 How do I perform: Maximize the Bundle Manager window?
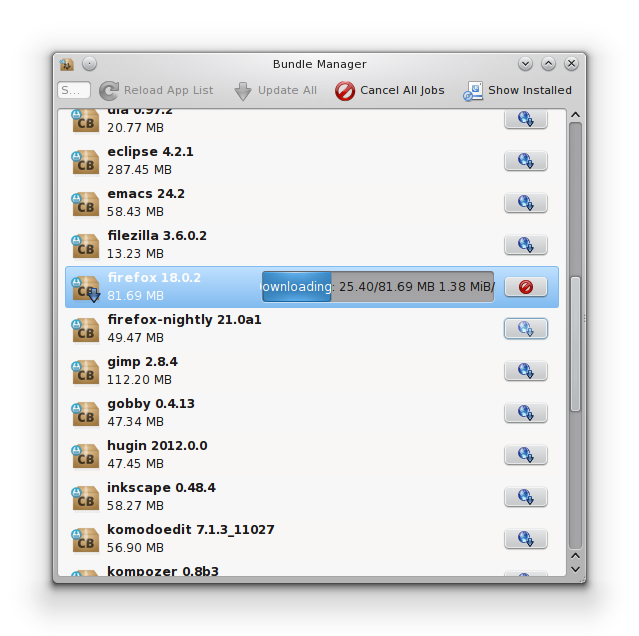tap(549, 64)
